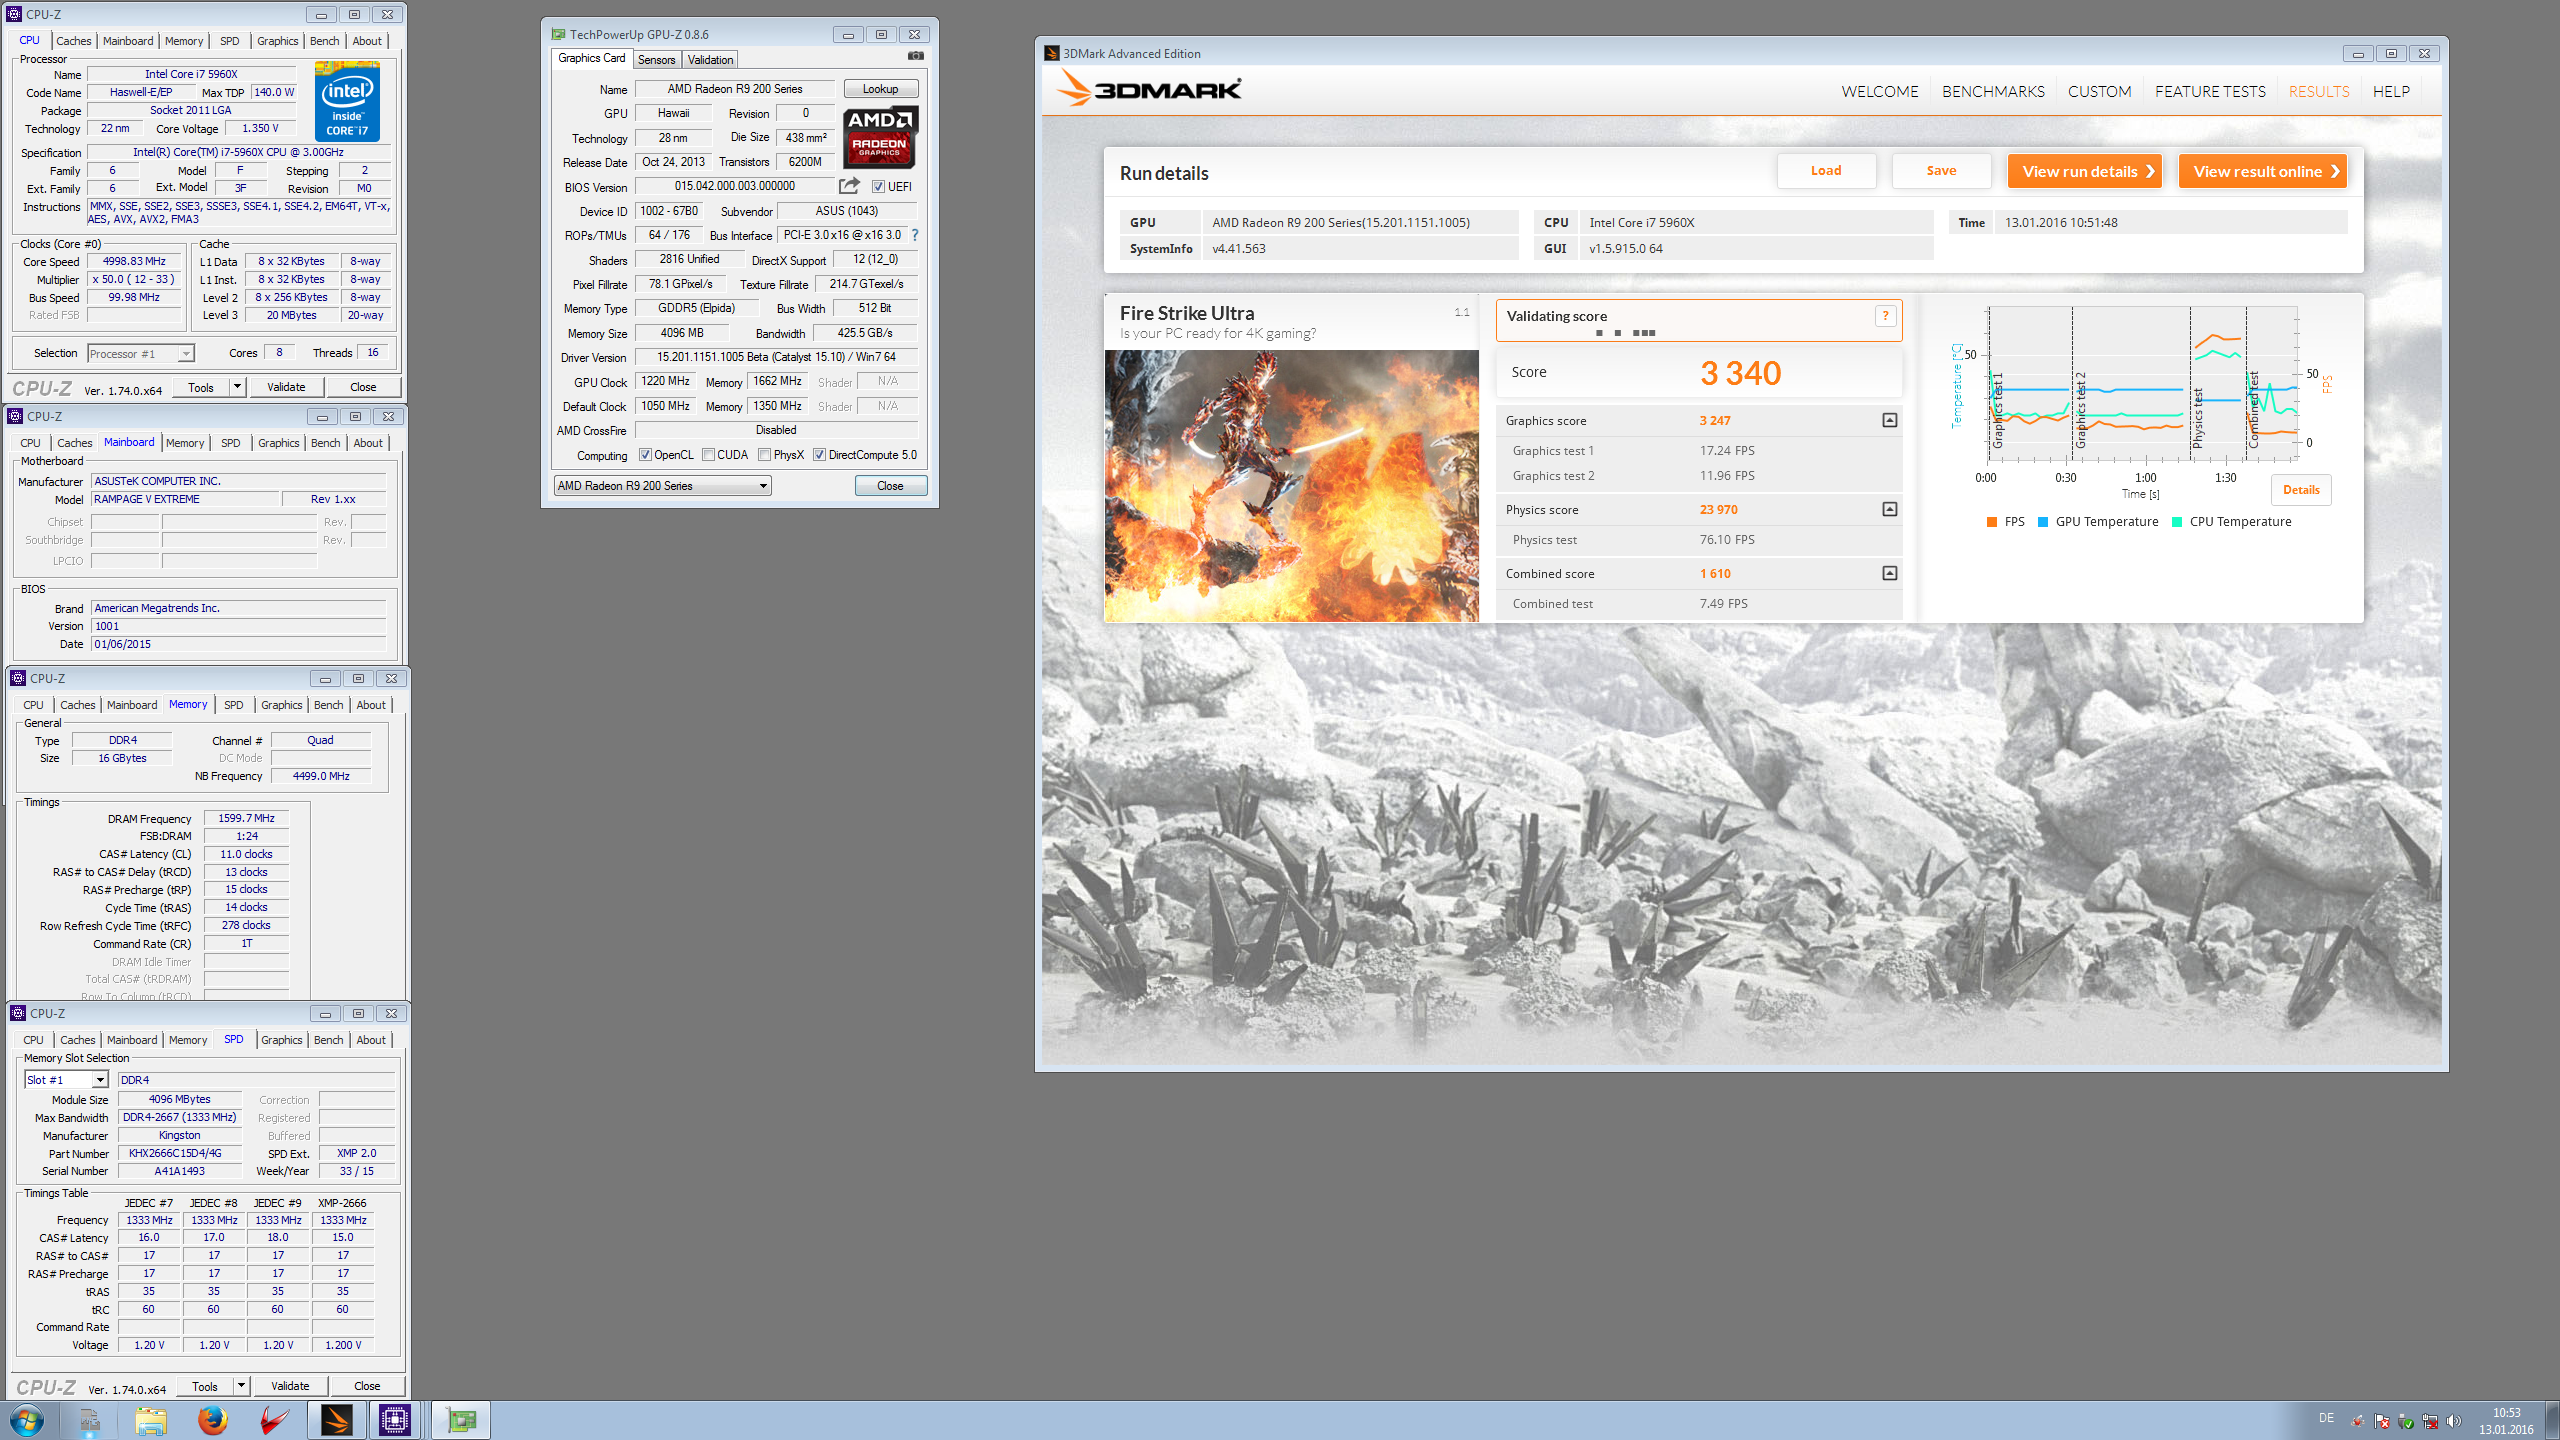The height and width of the screenshot is (1440, 2560).
Task: Toggle the PhysX checkbox in GPU-Z
Action: [764, 455]
